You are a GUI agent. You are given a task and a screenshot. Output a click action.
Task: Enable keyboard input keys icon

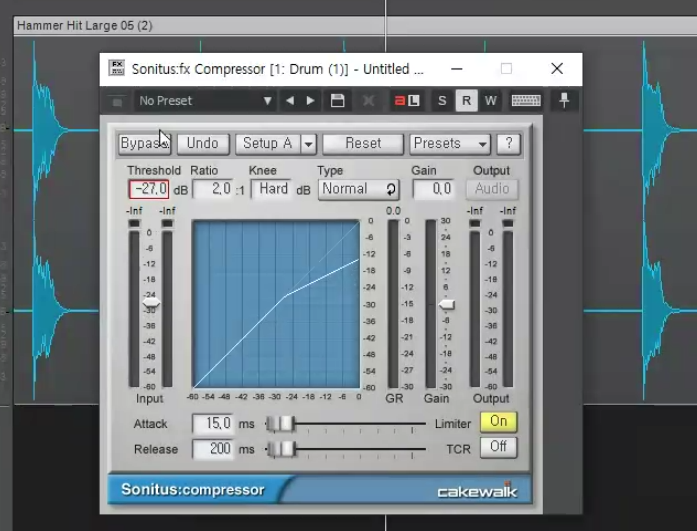(x=526, y=101)
